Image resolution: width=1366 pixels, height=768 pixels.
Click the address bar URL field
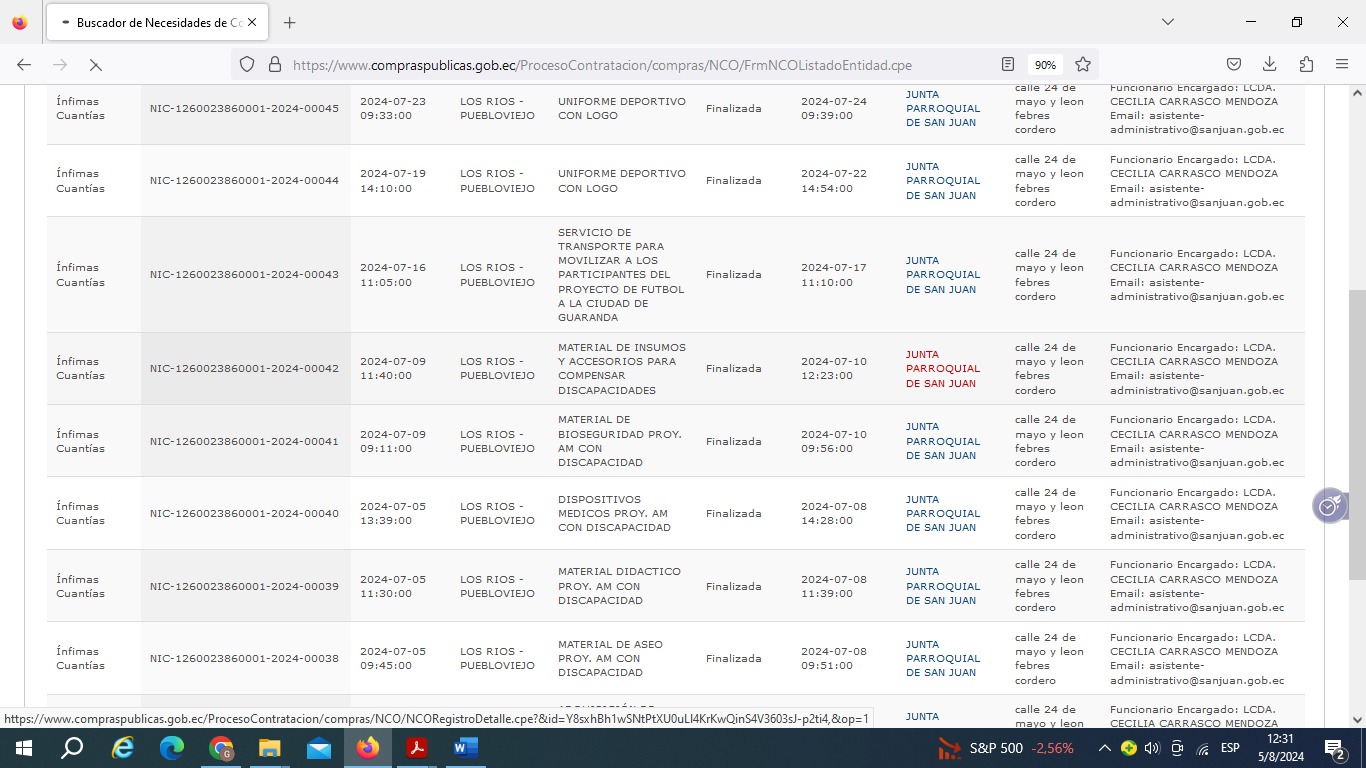click(x=640, y=64)
